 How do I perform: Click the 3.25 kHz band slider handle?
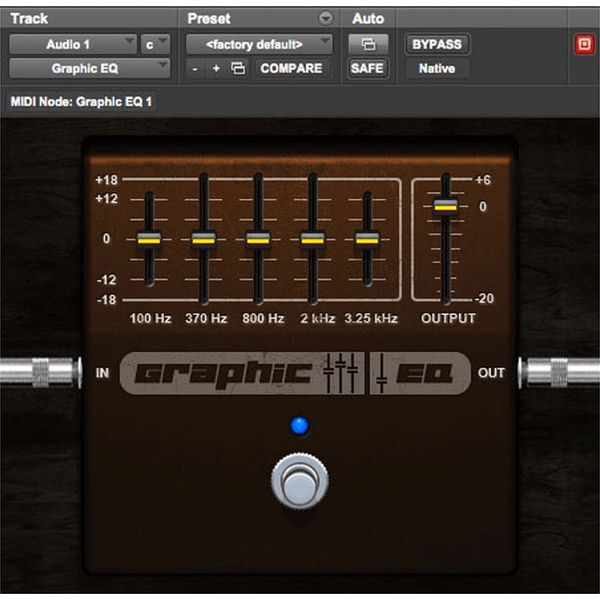[x=367, y=240]
